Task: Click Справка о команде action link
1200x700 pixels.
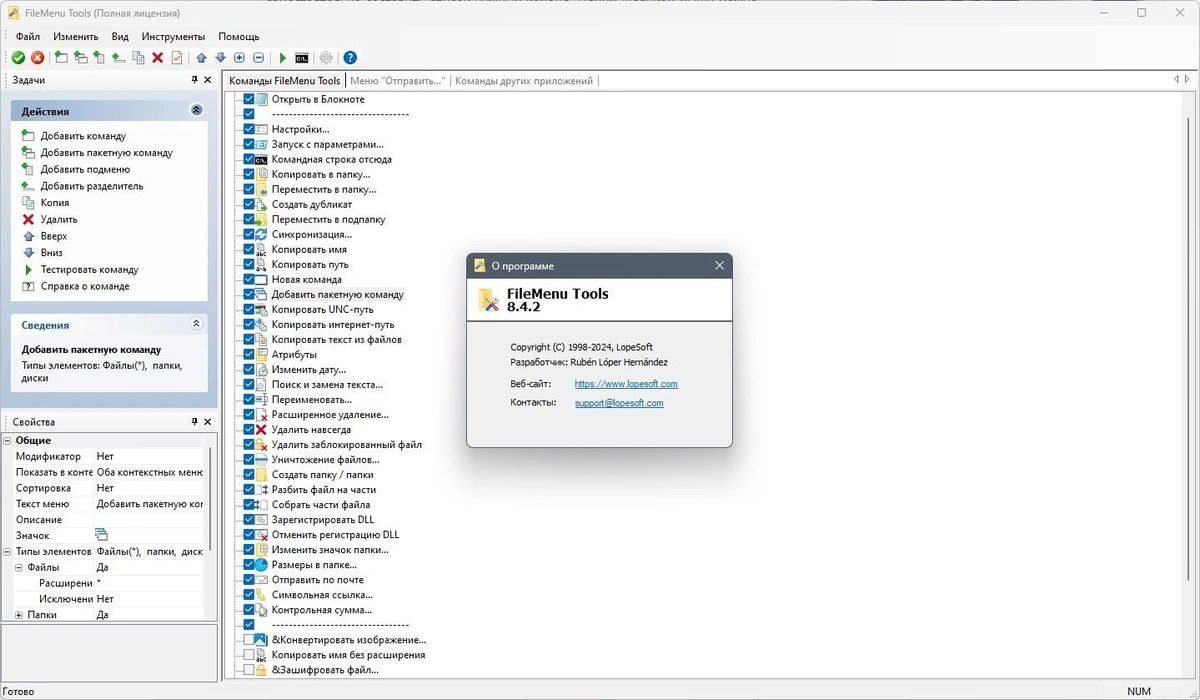Action: [85, 286]
